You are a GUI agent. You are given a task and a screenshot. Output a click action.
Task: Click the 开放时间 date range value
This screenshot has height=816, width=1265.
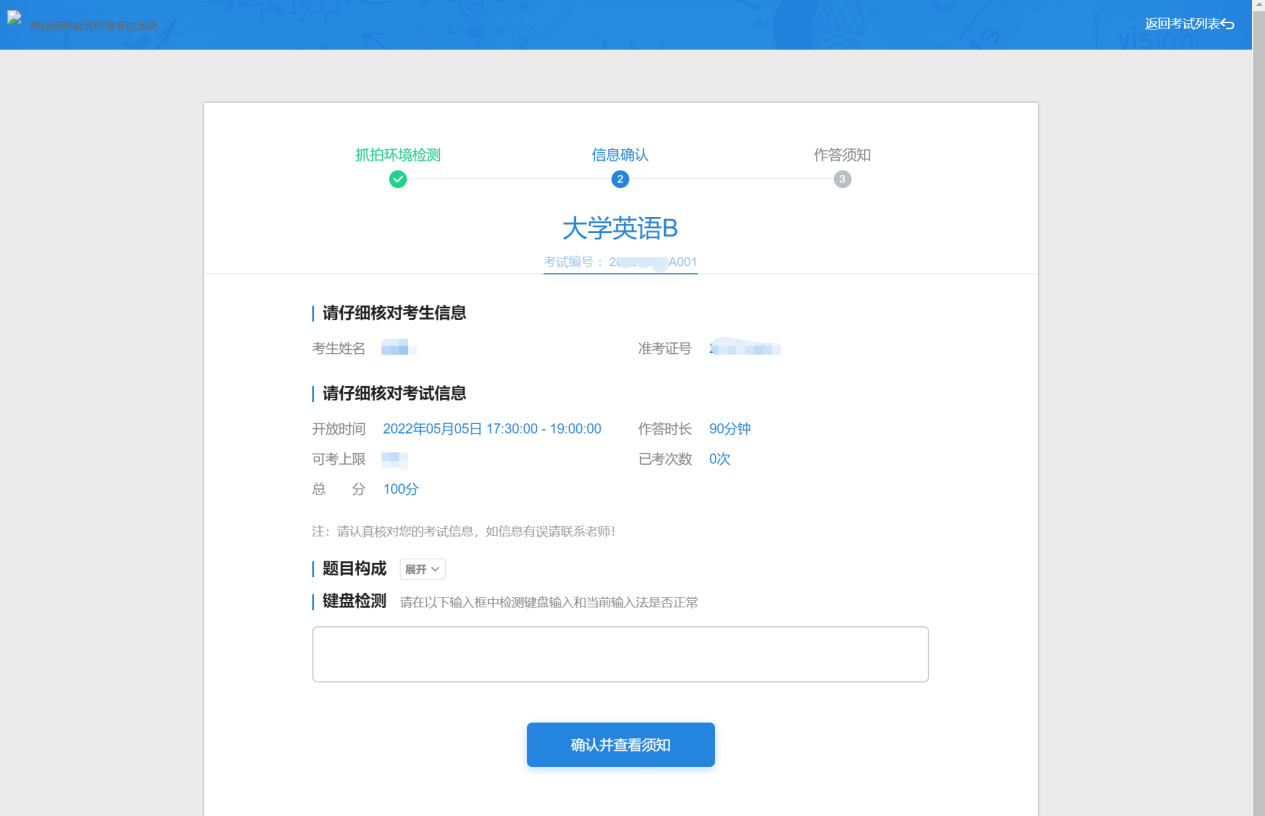point(492,429)
